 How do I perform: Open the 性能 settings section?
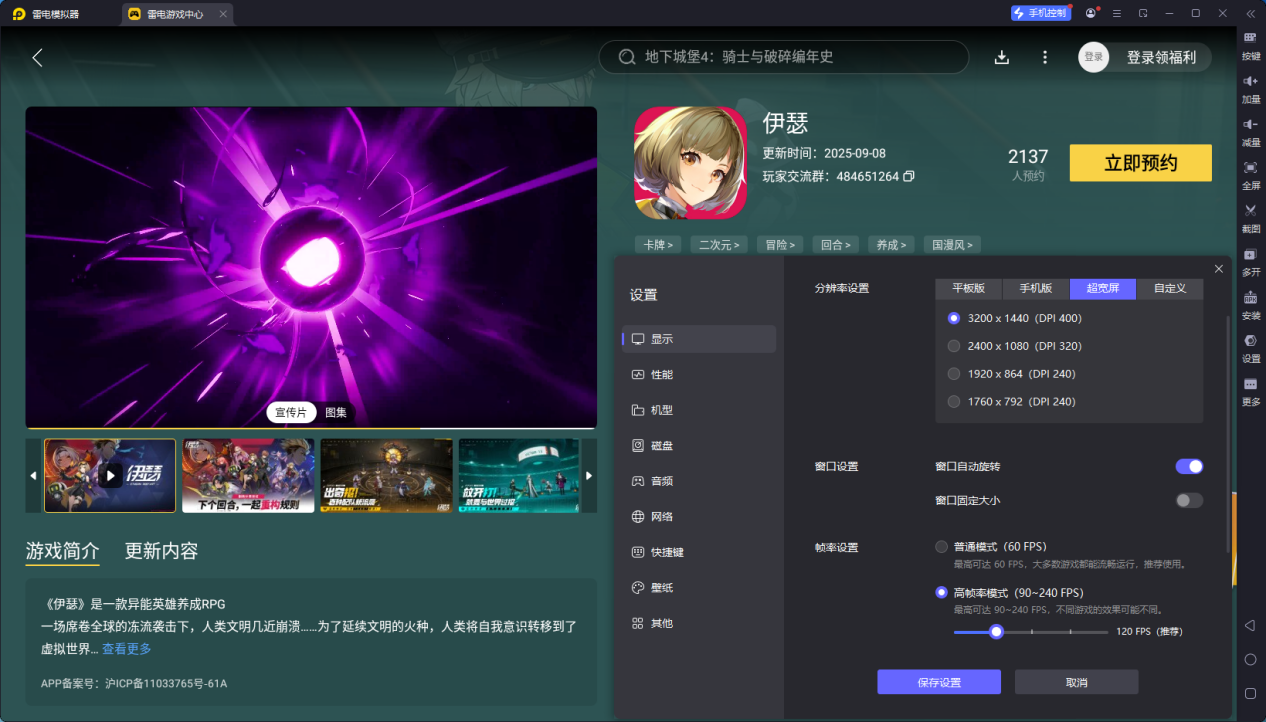coord(699,374)
